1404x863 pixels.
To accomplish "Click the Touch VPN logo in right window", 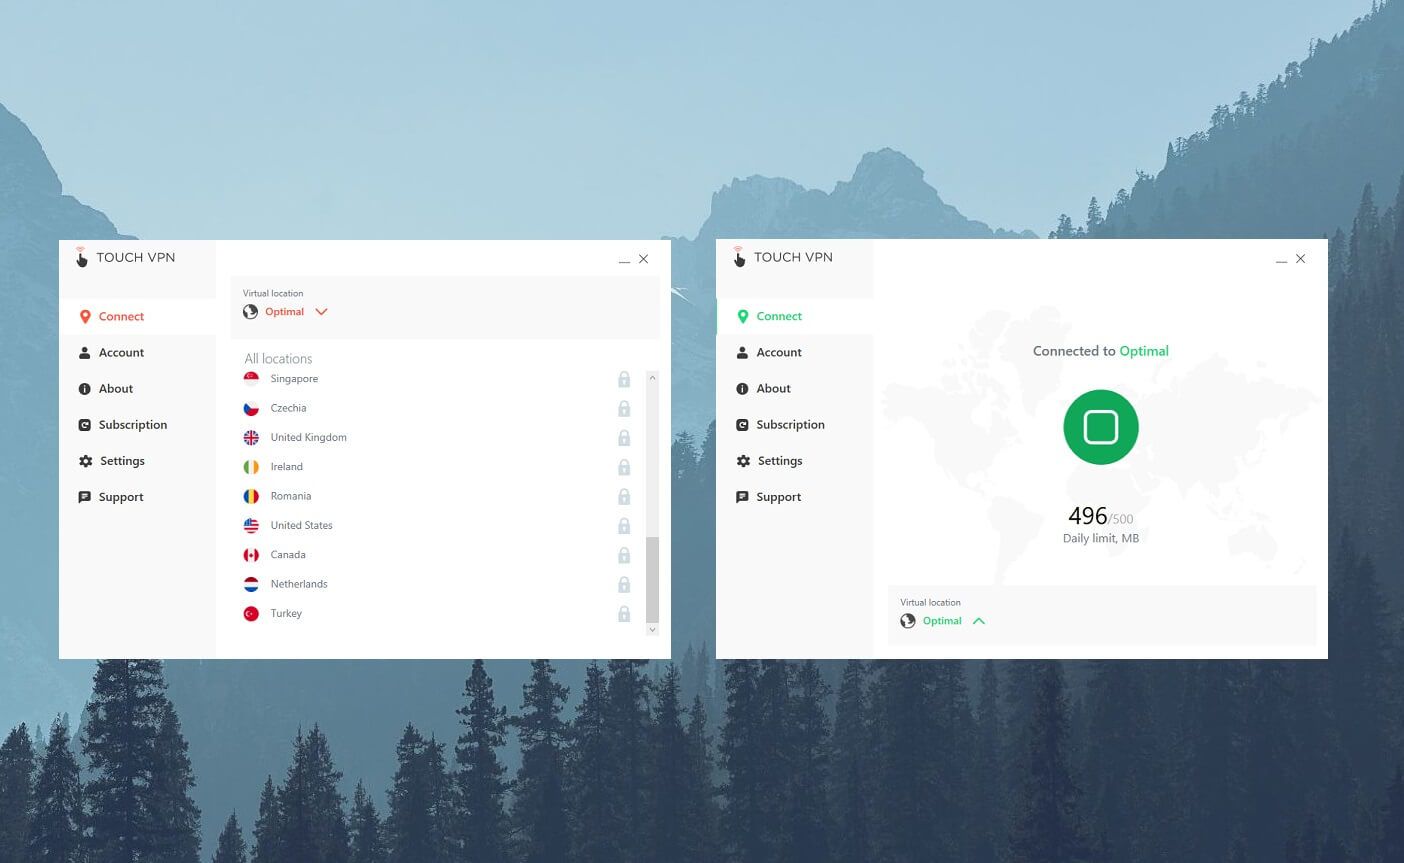I will tap(783, 257).
